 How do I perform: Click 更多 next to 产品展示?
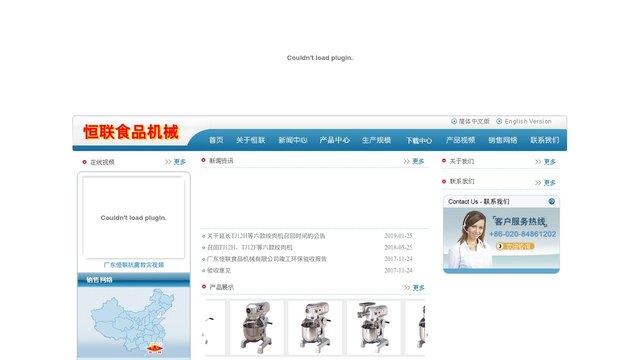419,288
